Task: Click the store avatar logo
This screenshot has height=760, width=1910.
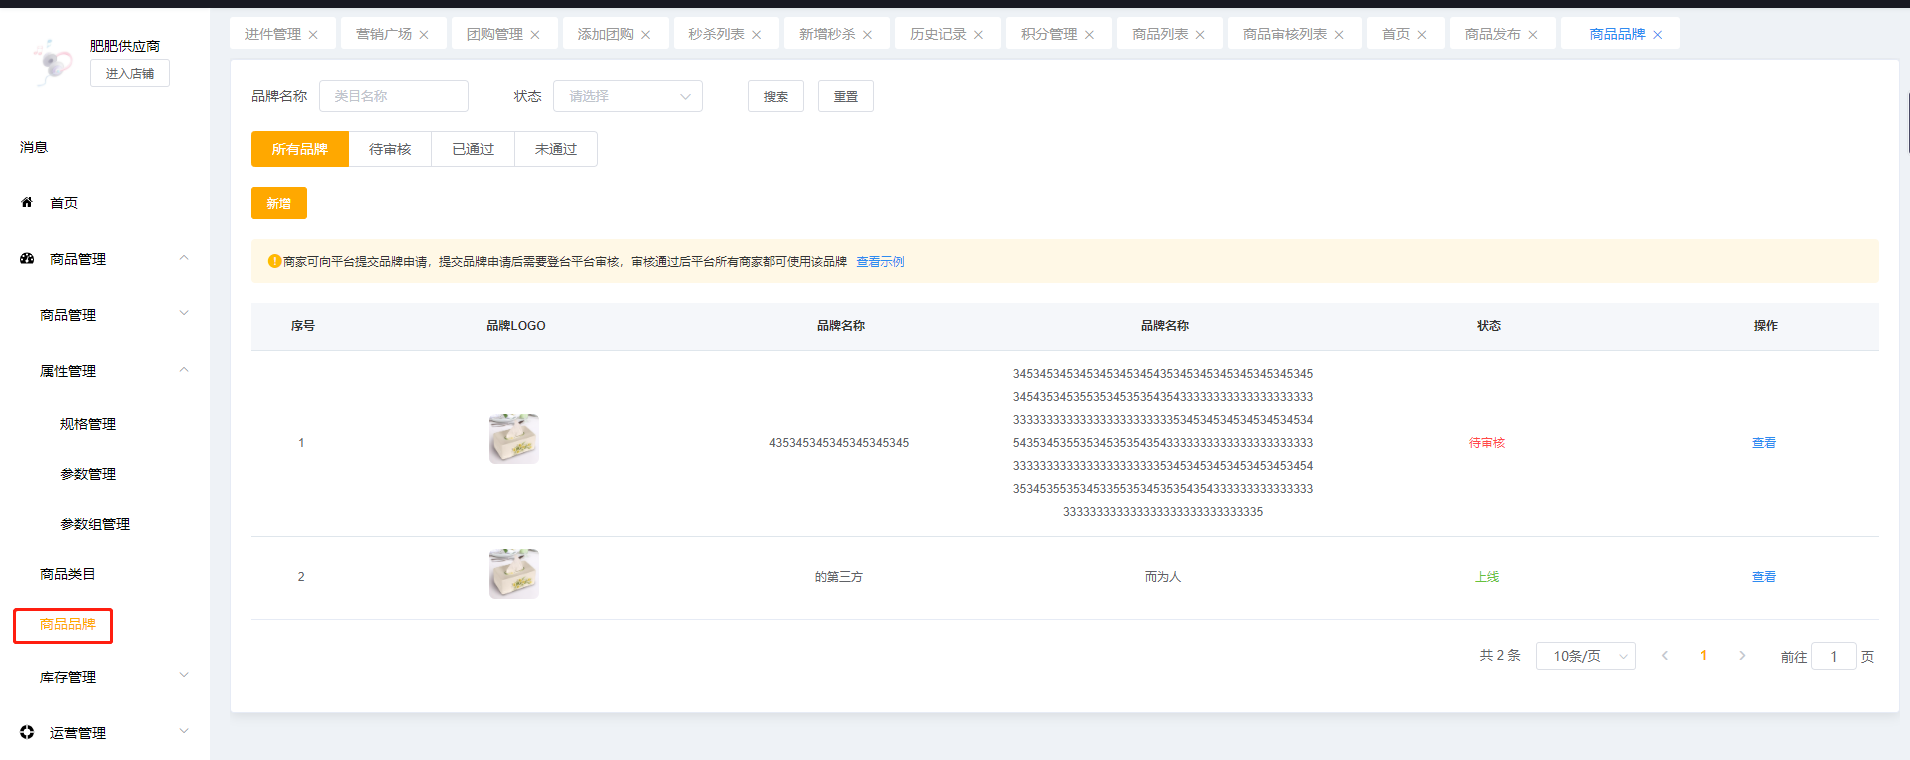Action: coord(51,61)
